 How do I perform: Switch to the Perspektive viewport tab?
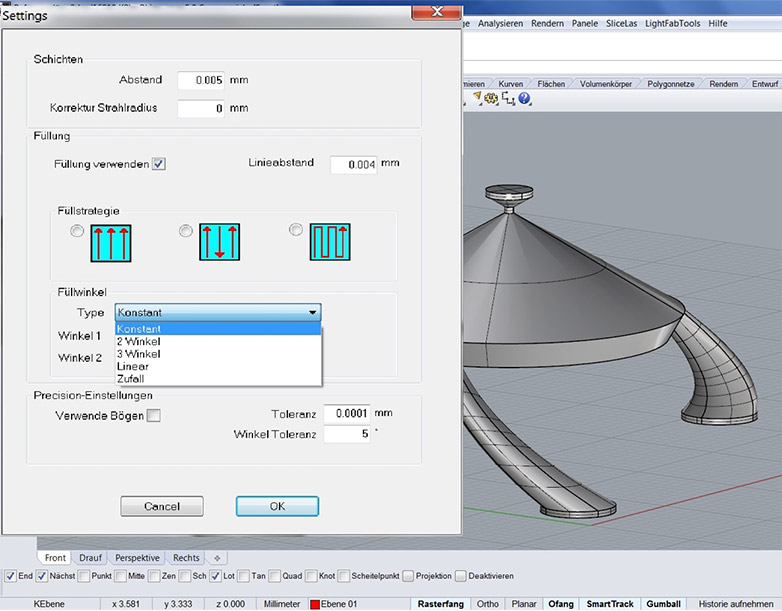136,558
